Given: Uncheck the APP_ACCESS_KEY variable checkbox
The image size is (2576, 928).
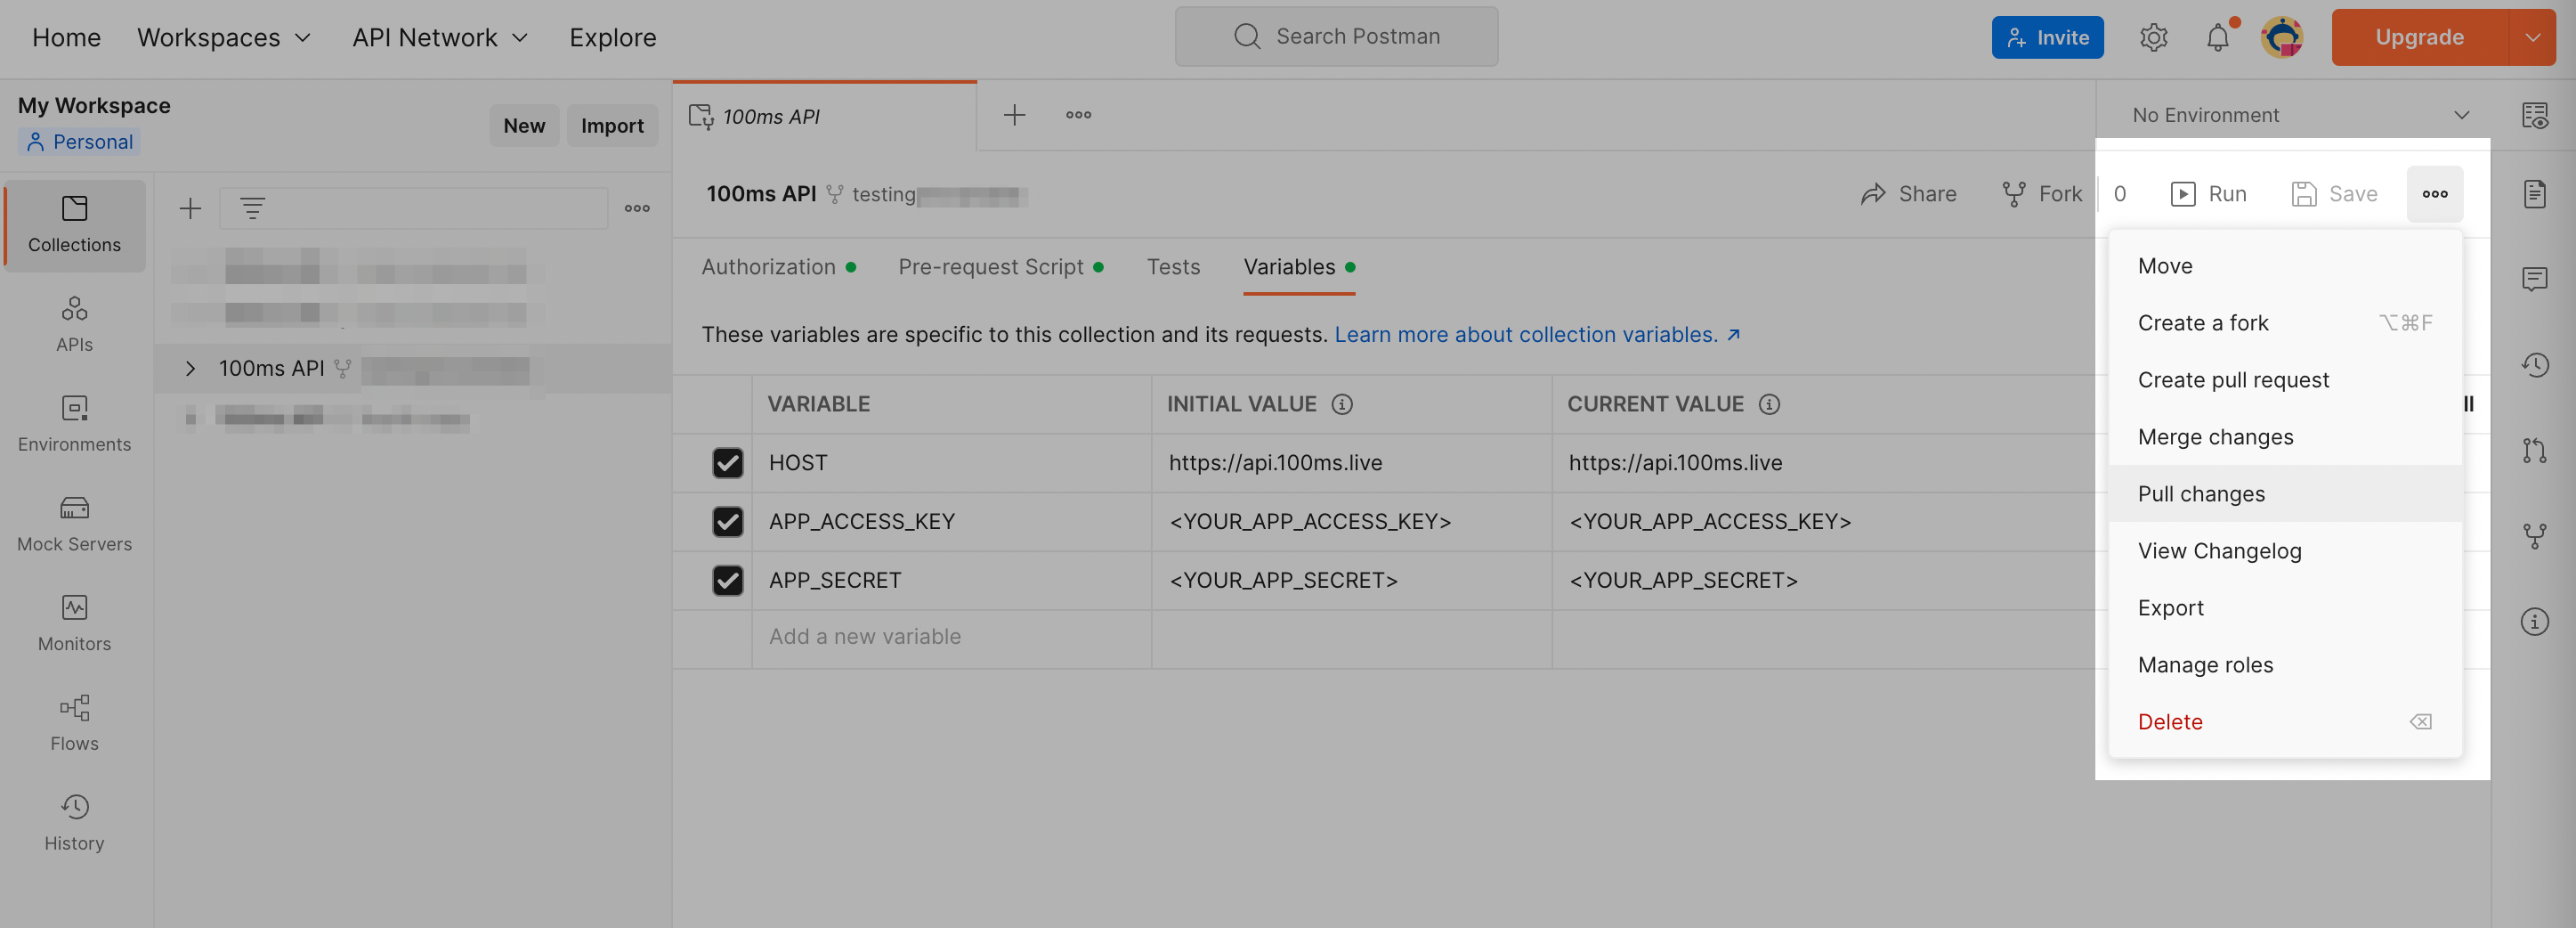Looking at the screenshot, I should pyautogui.click(x=727, y=521).
